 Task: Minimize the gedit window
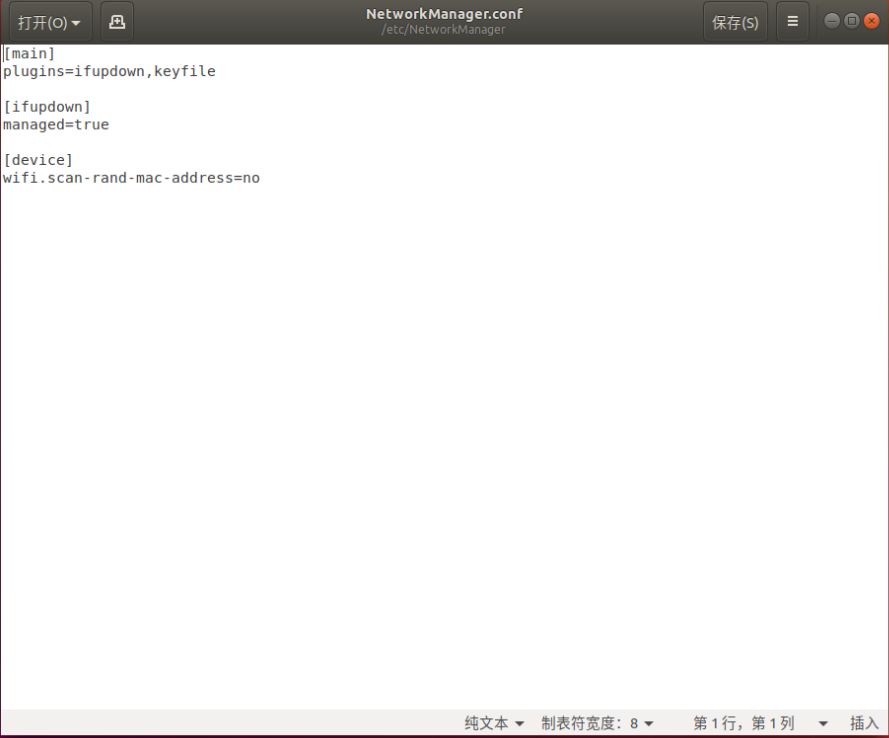[832, 21]
